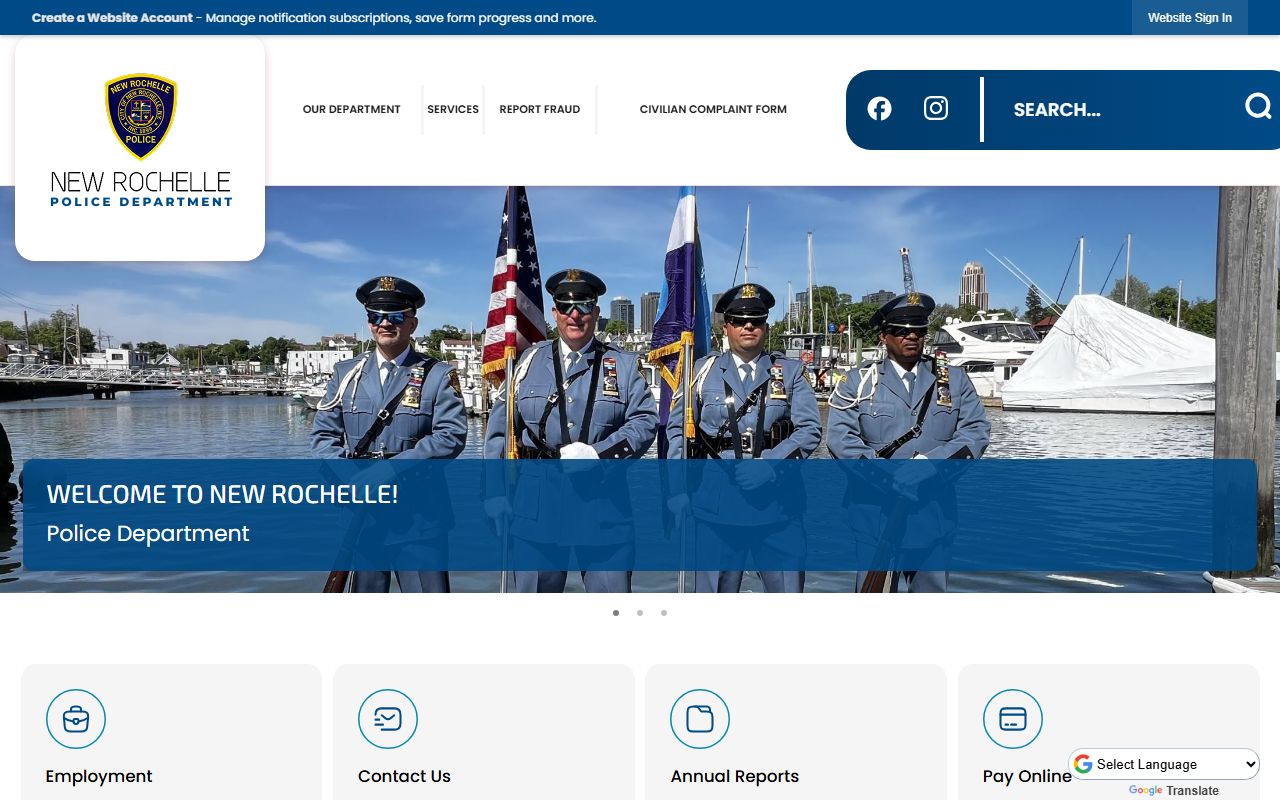Screen dimensions: 1280x800
Task: Select the first slideshow dot
Action: 616,613
